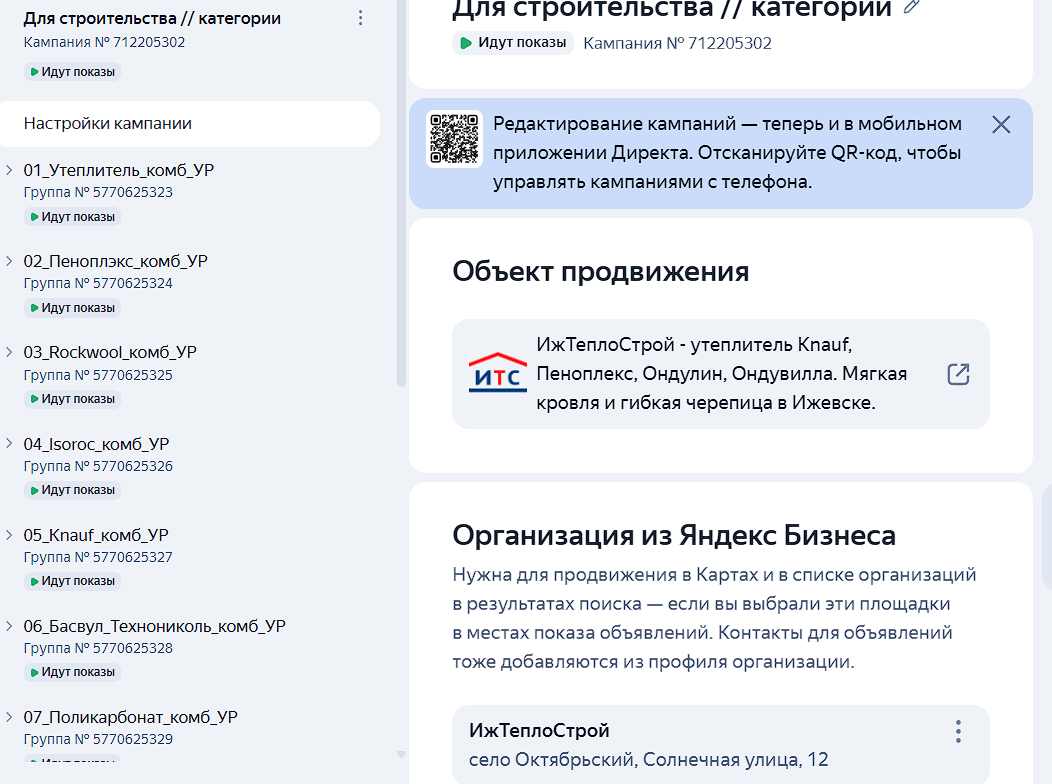Expand group 05_Knauf_комб_УР
This screenshot has width=1052, height=784.
click(9, 535)
